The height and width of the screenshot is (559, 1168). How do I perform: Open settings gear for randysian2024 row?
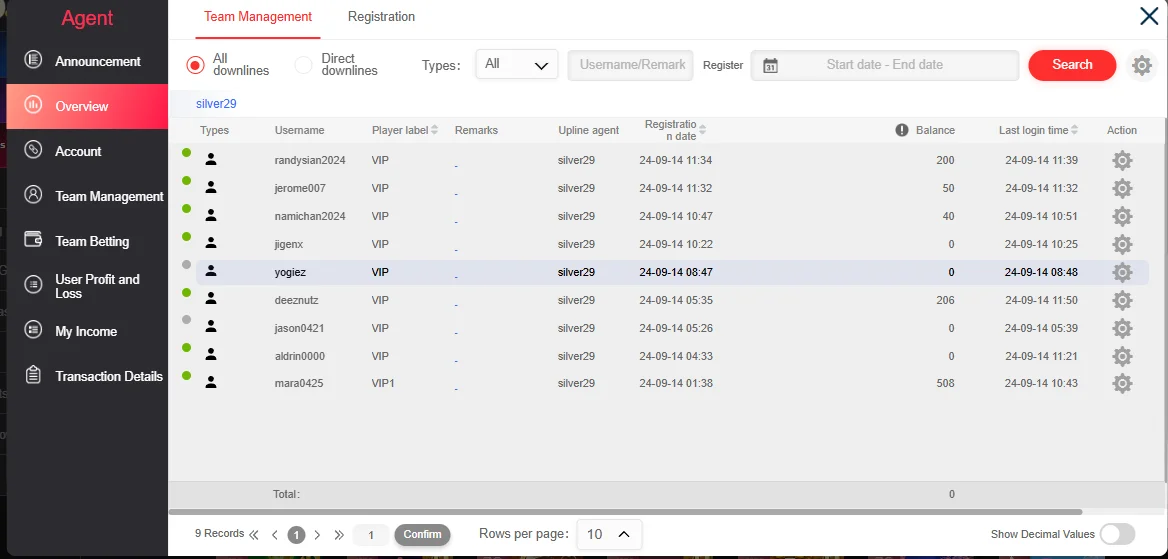click(1122, 160)
